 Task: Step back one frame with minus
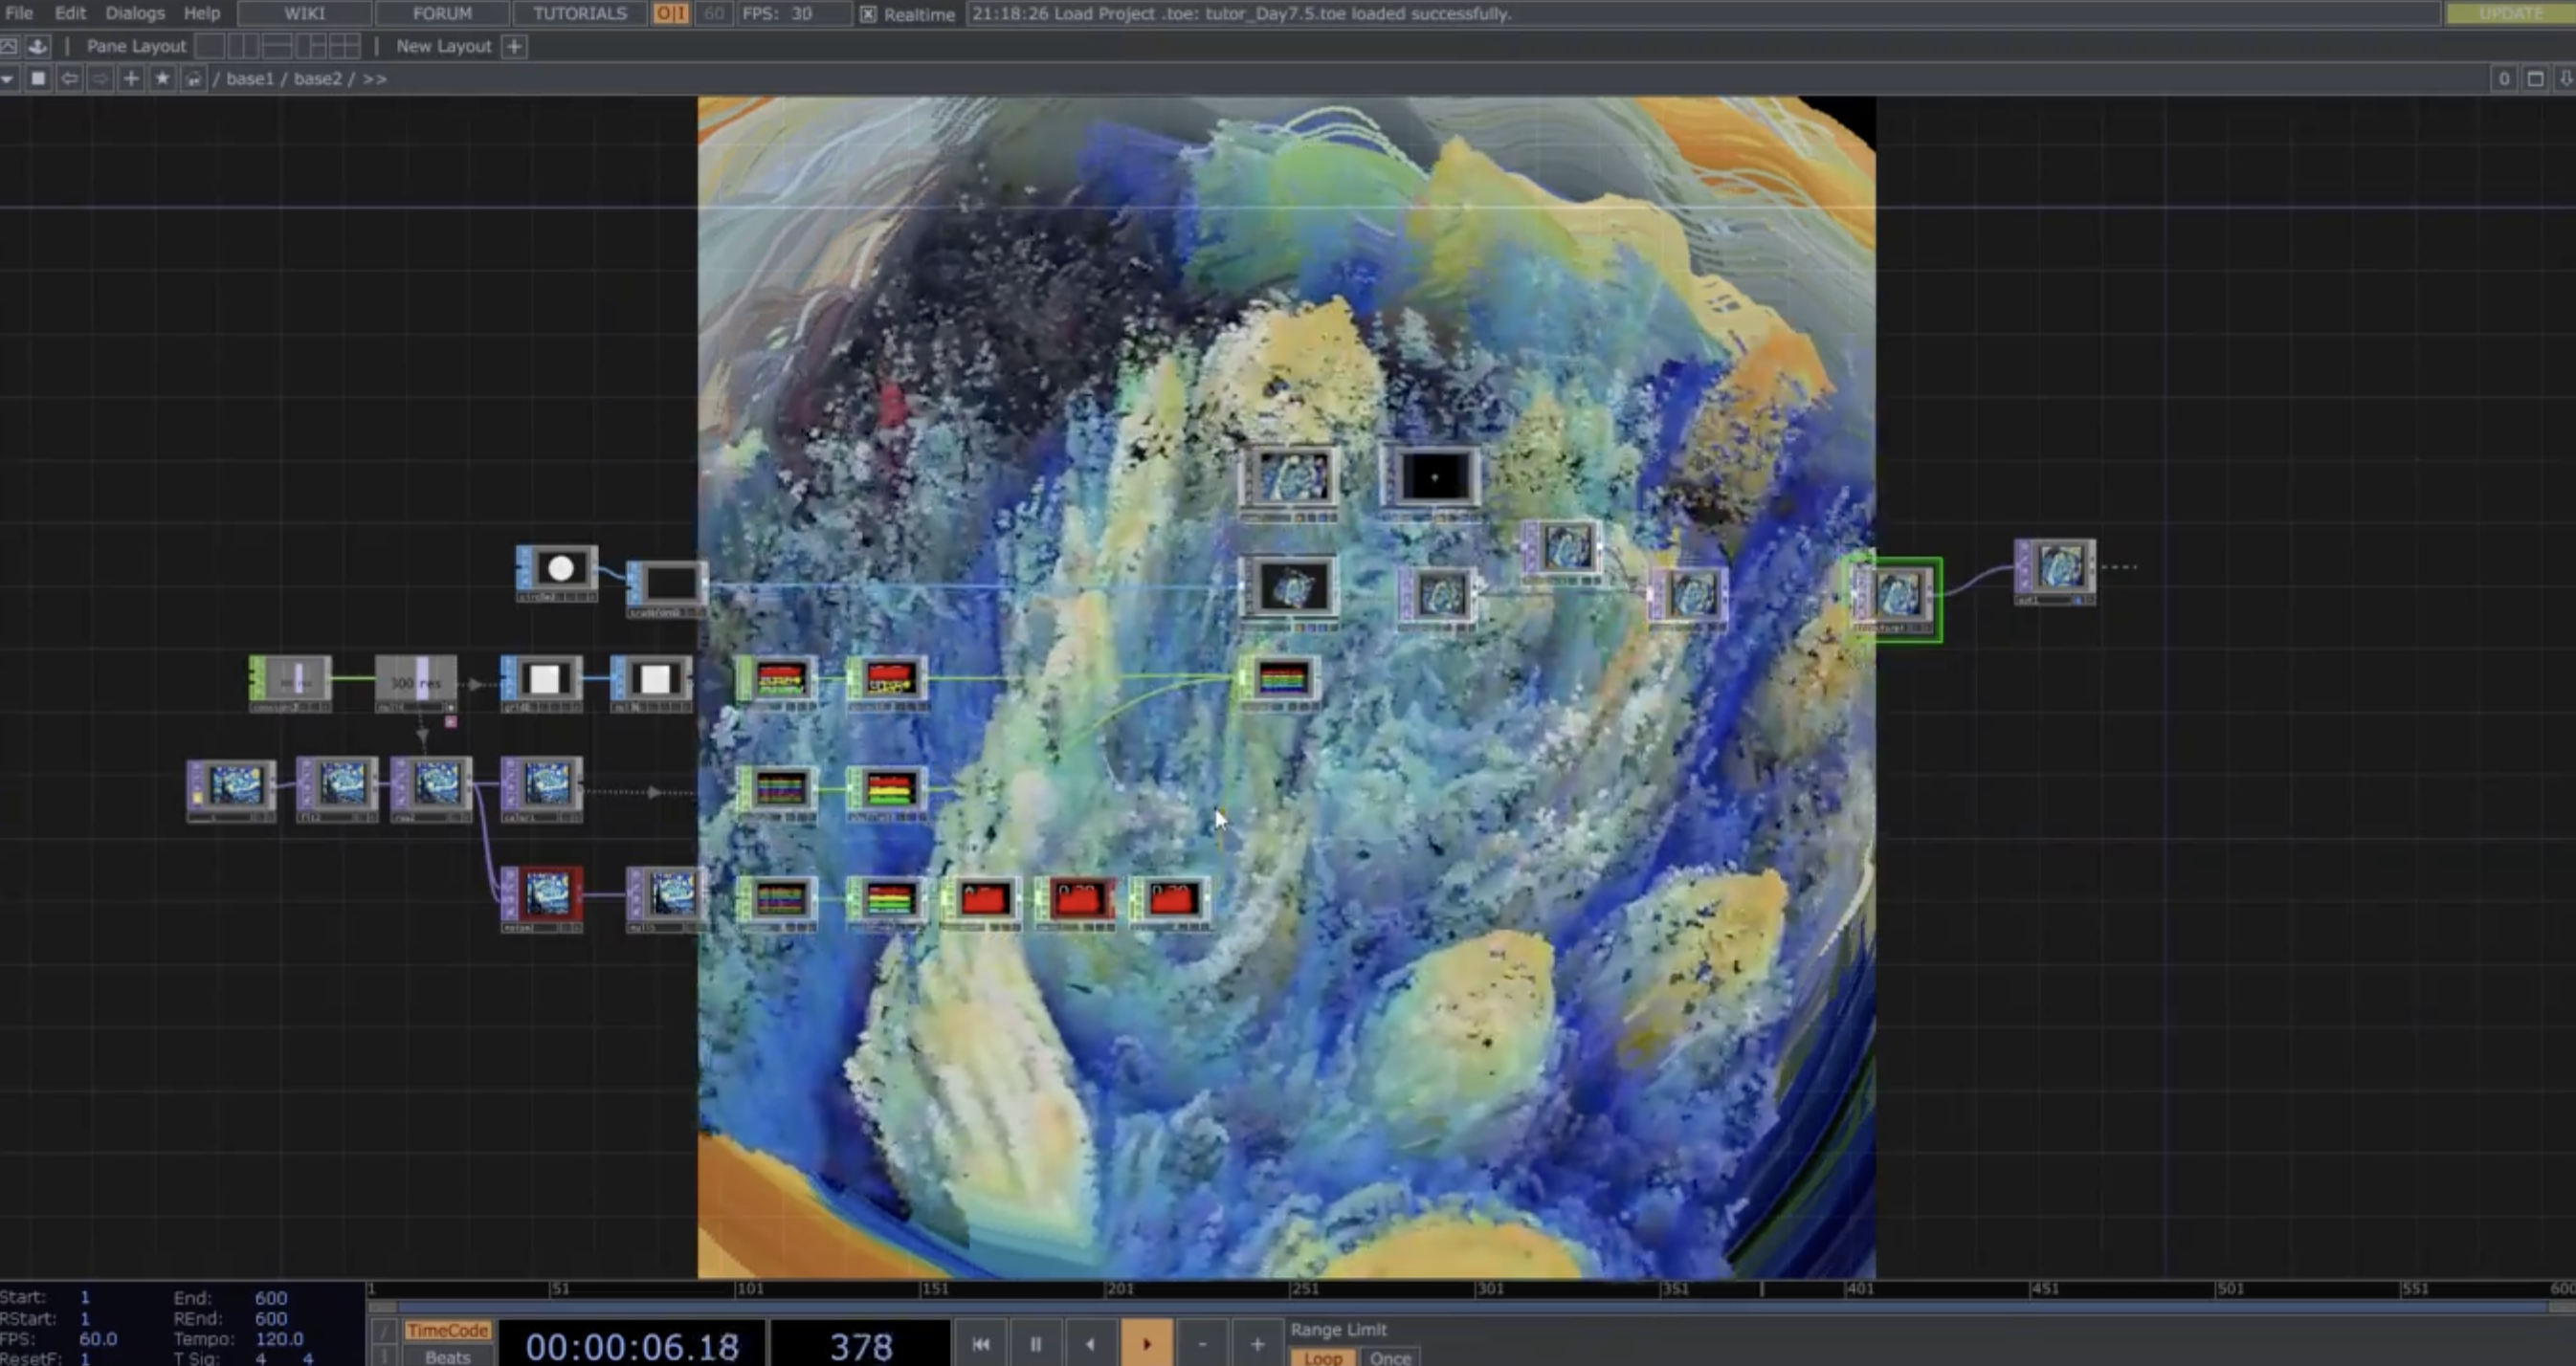pos(1202,1344)
